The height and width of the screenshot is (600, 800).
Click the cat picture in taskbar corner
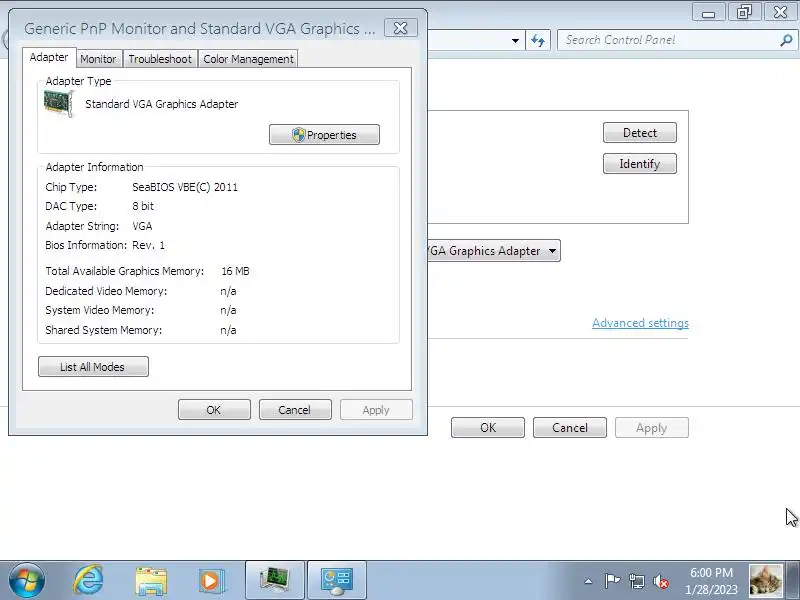[765, 580]
